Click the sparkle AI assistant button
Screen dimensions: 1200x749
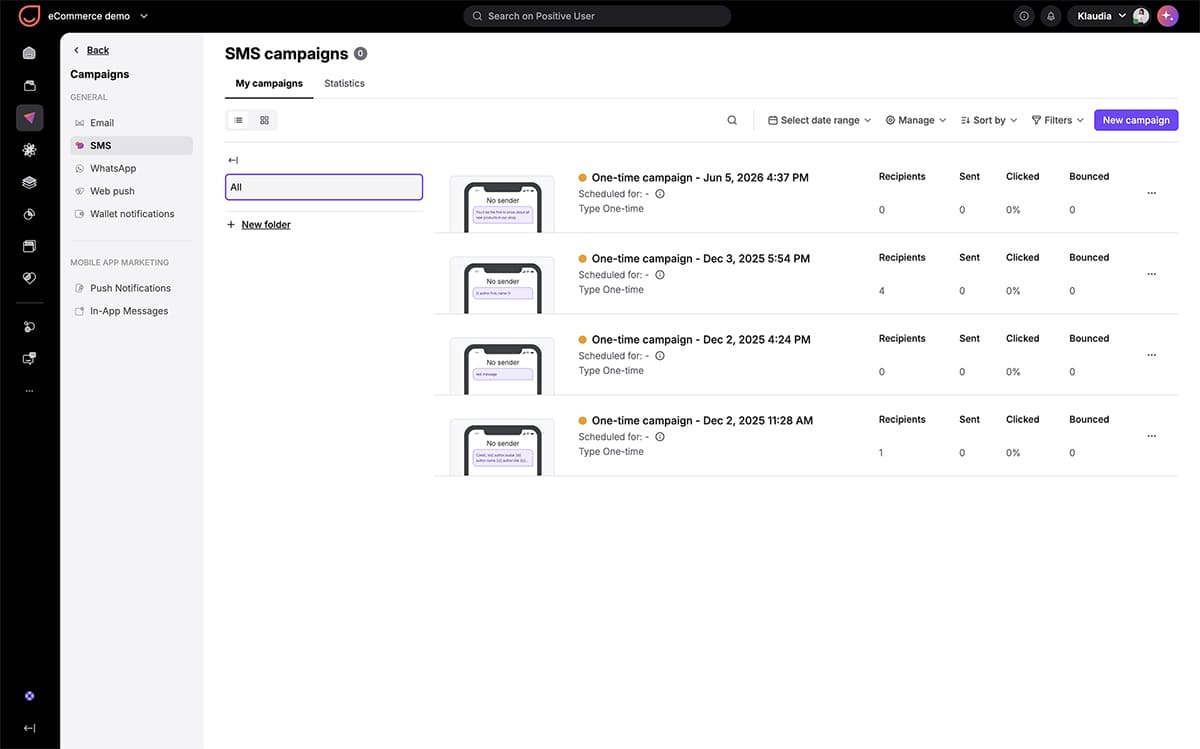coord(1167,16)
